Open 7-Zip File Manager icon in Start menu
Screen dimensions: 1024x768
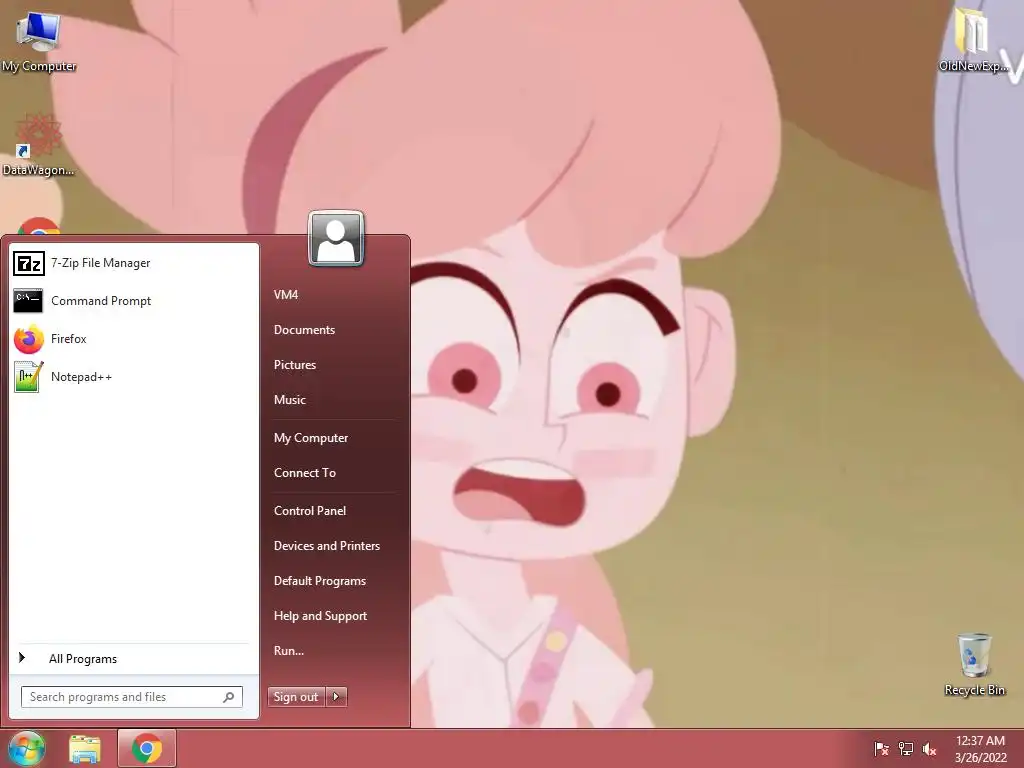tap(29, 263)
